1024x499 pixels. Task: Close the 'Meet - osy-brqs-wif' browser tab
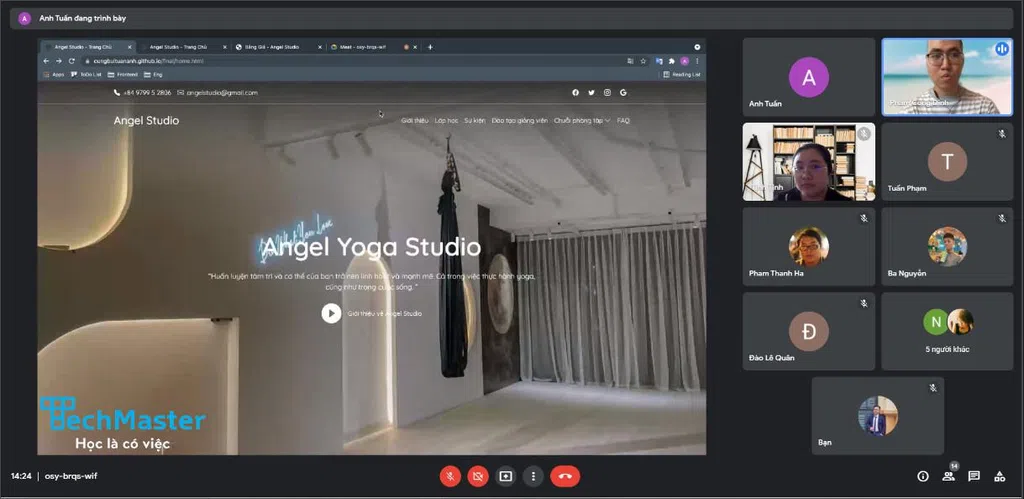click(x=416, y=47)
